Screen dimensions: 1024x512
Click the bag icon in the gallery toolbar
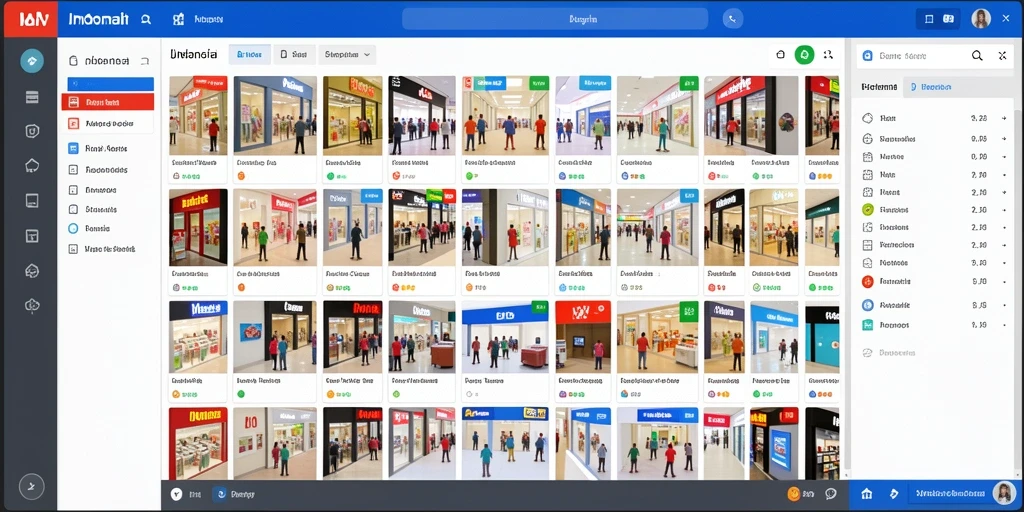tap(780, 55)
